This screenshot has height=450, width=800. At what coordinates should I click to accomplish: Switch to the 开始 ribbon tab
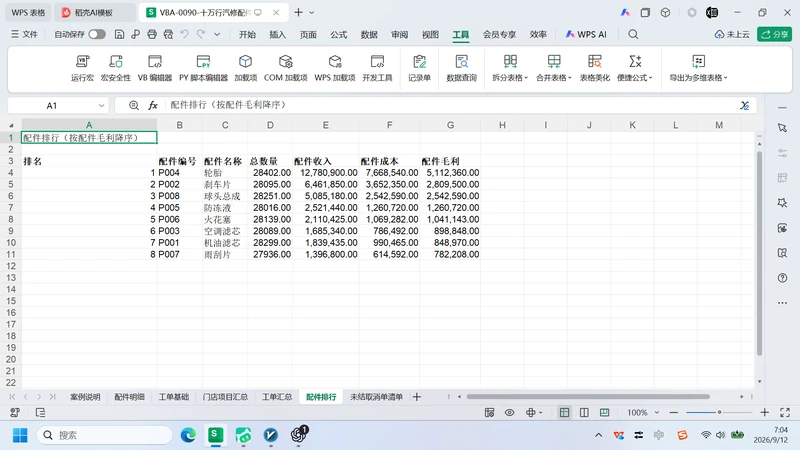(247, 34)
